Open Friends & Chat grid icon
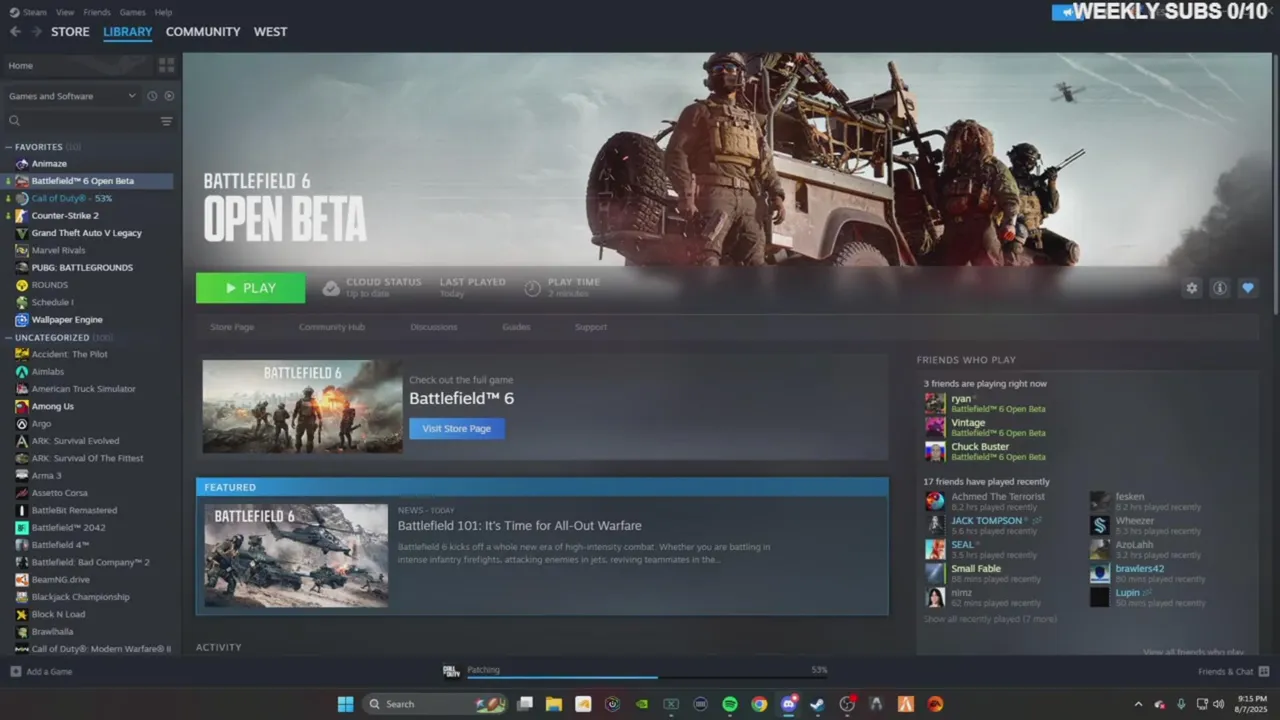Image resolution: width=1280 pixels, height=720 pixels. [x=1264, y=671]
